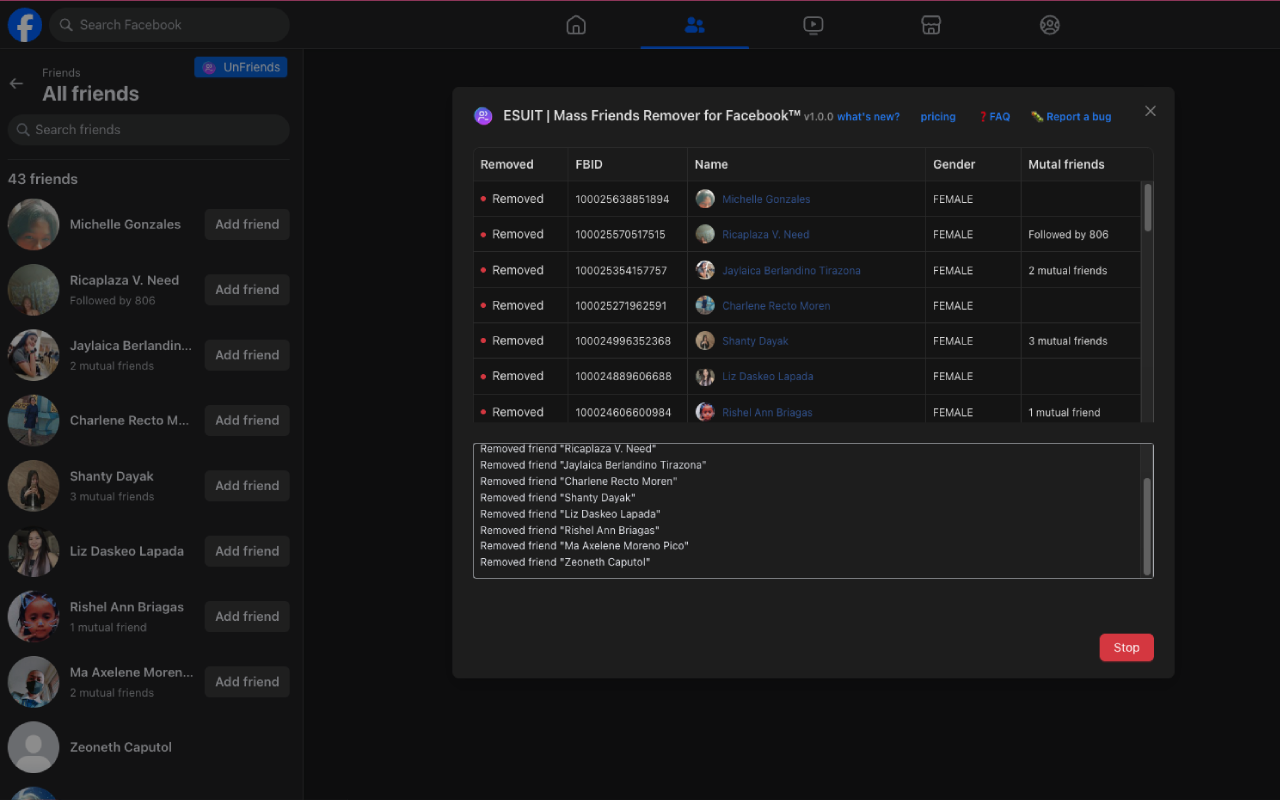Go back using the Friends arrow
1280x800 pixels.
[16, 84]
